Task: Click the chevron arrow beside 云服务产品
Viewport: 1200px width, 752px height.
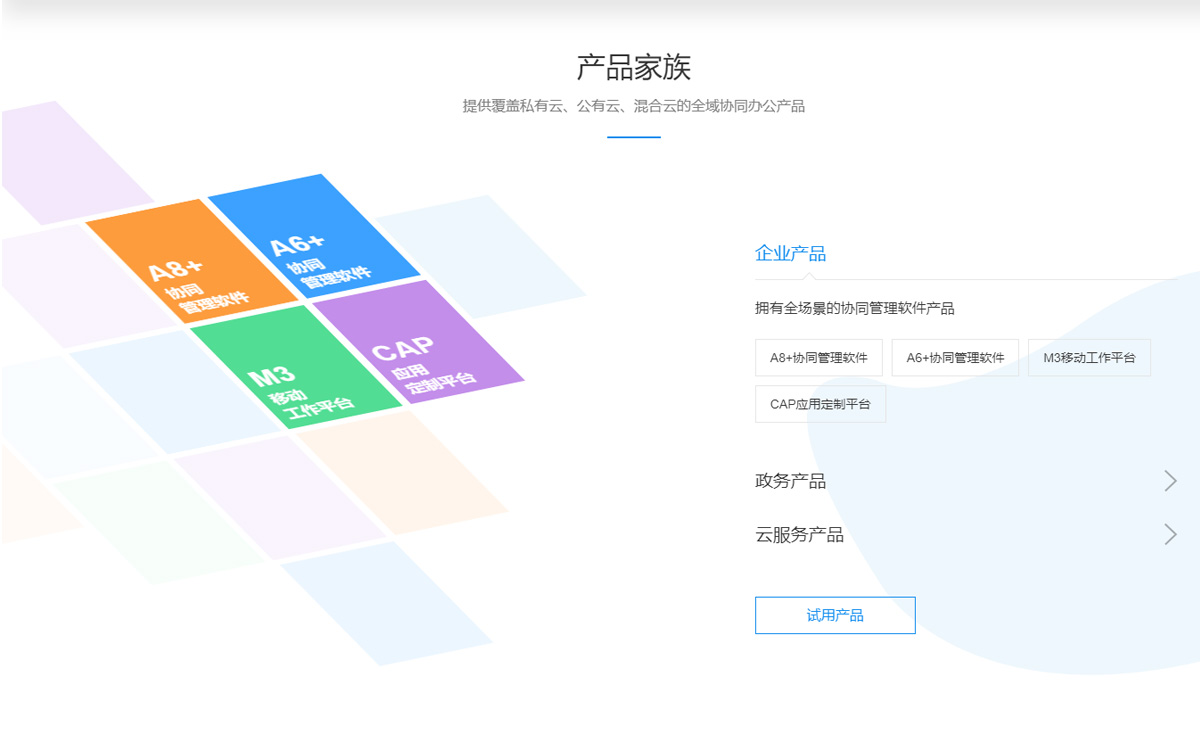Action: (1170, 535)
